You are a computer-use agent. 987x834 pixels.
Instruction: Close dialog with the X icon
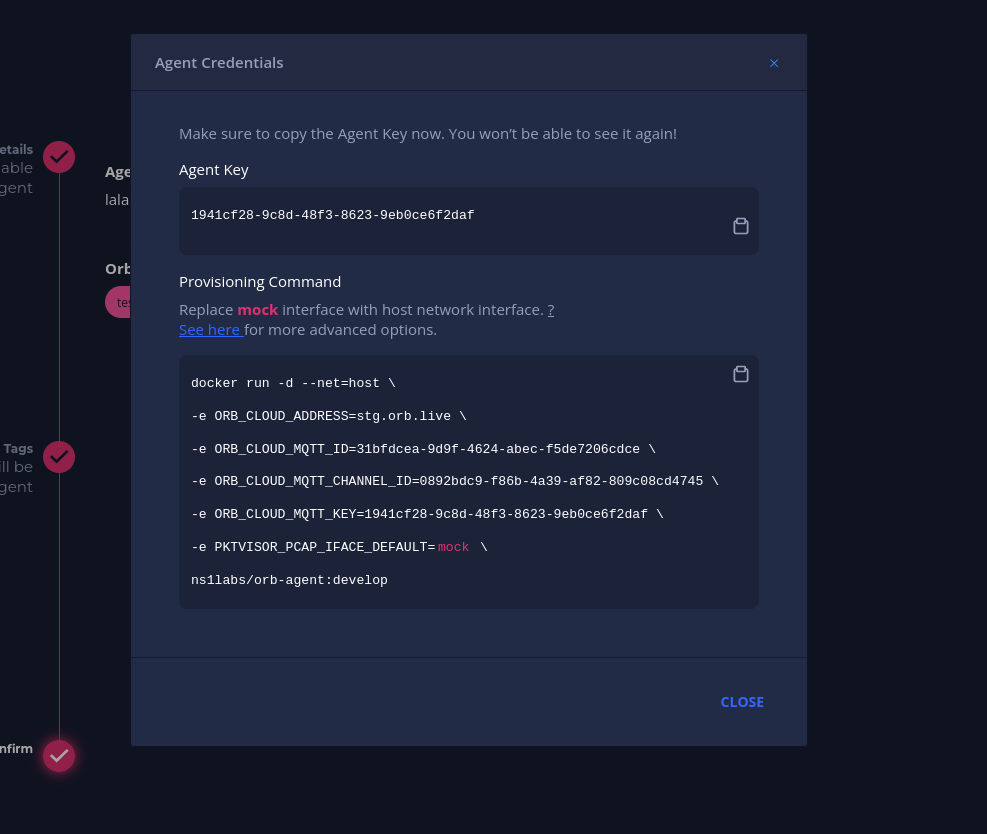pos(774,63)
